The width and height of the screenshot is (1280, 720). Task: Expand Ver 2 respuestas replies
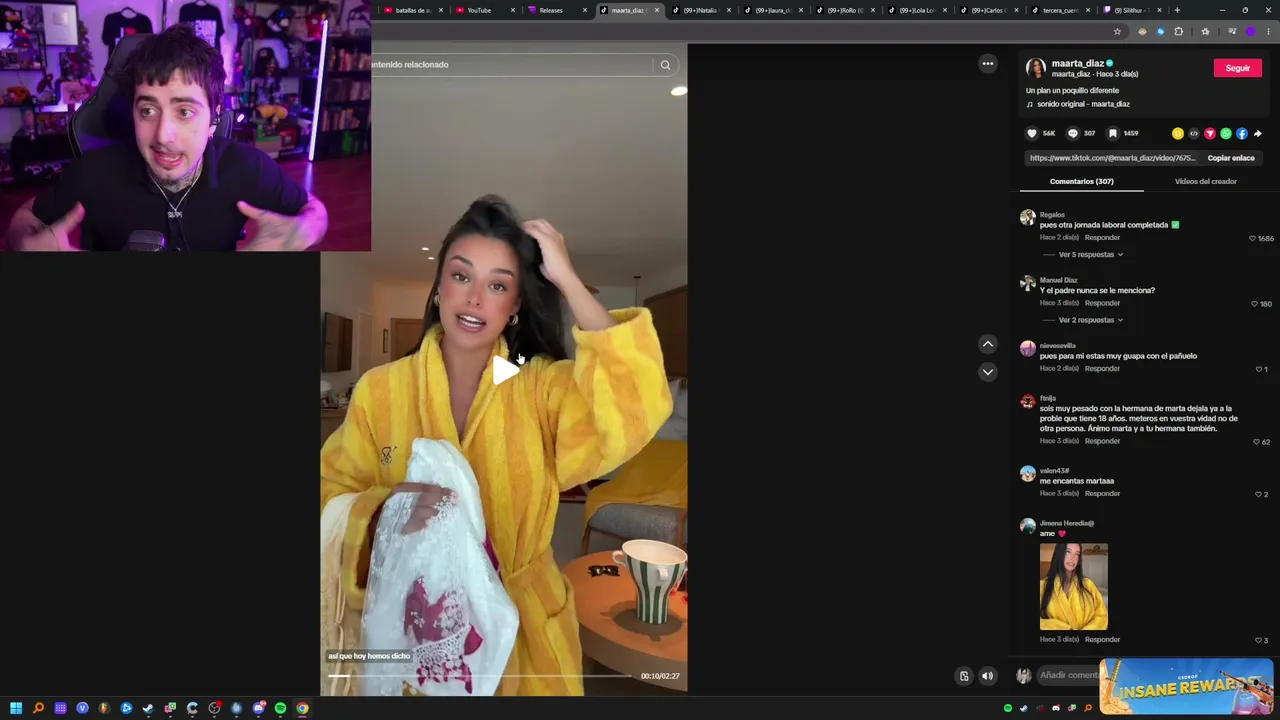pos(1091,320)
